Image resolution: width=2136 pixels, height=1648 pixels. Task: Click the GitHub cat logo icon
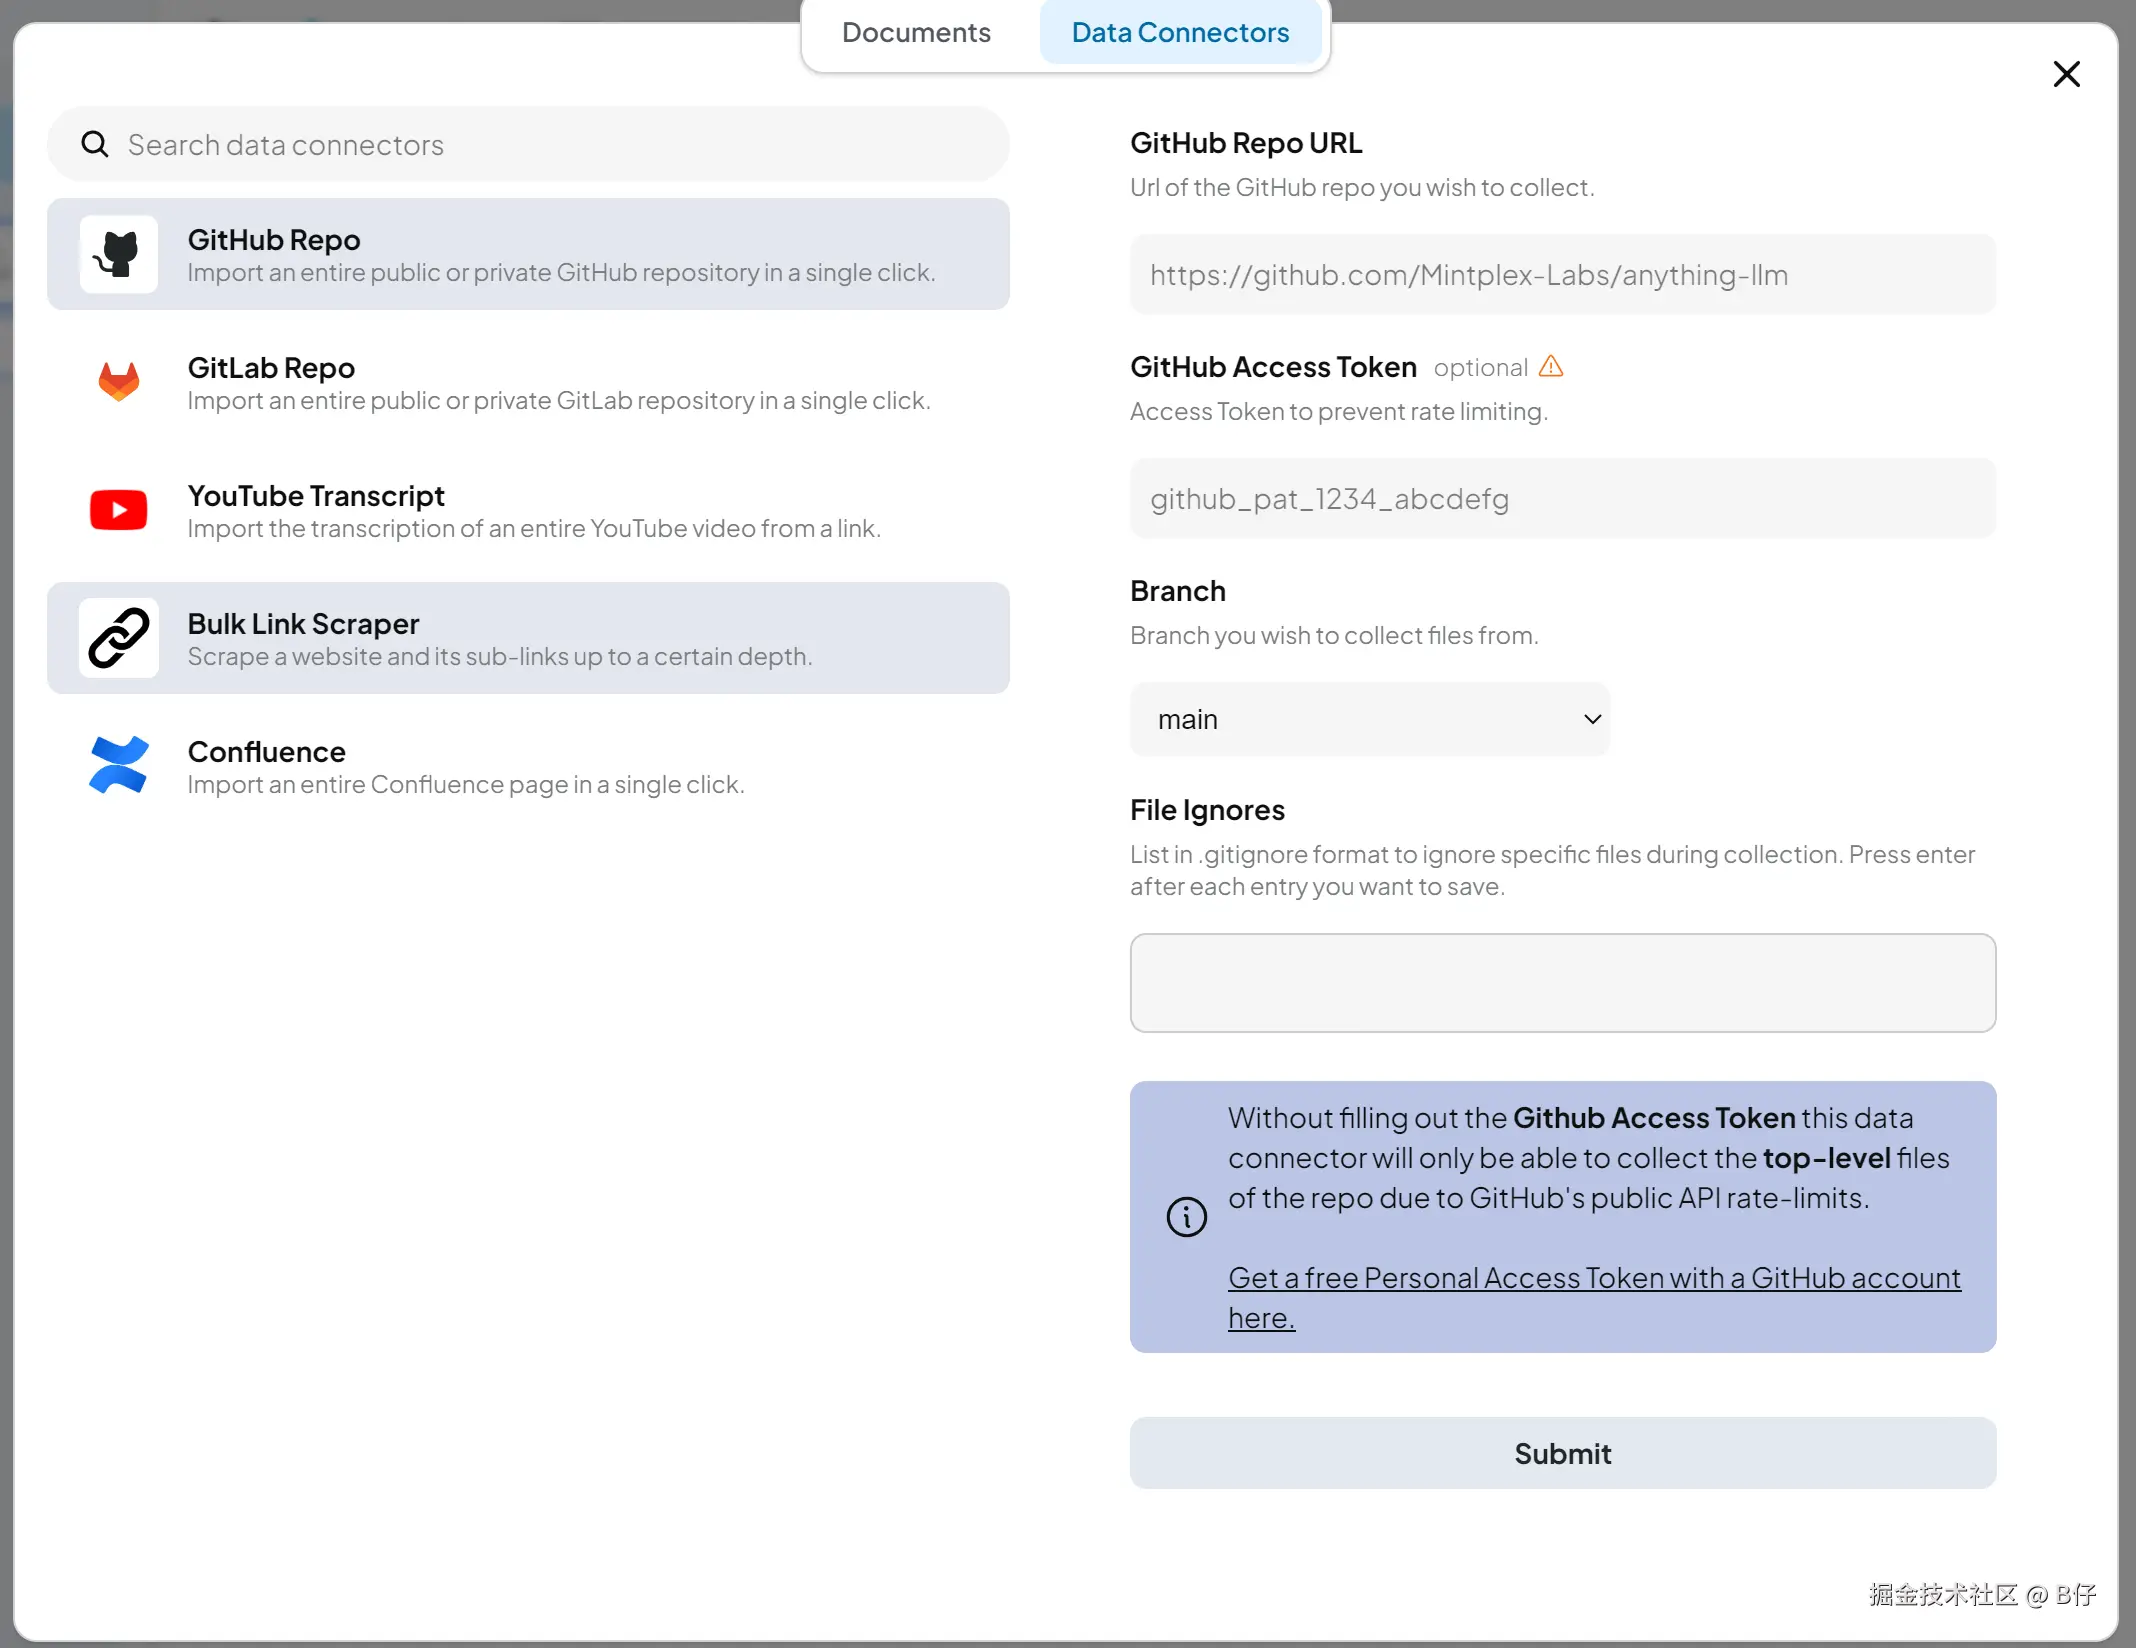click(118, 254)
